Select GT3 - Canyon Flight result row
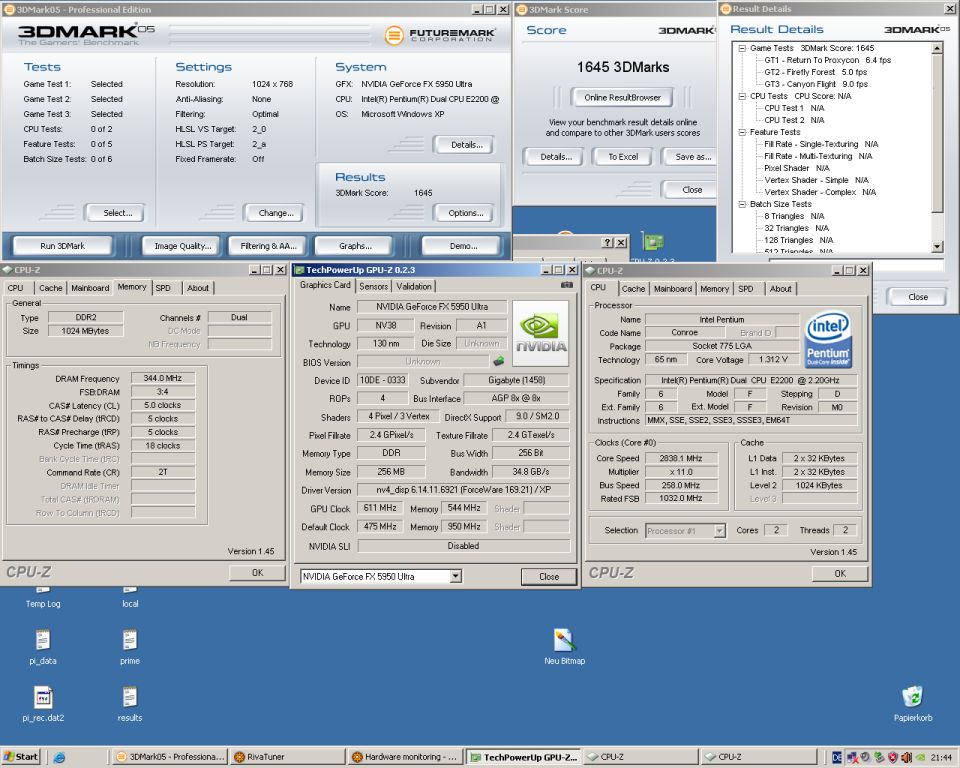Image resolution: width=960 pixels, height=768 pixels. tap(816, 84)
